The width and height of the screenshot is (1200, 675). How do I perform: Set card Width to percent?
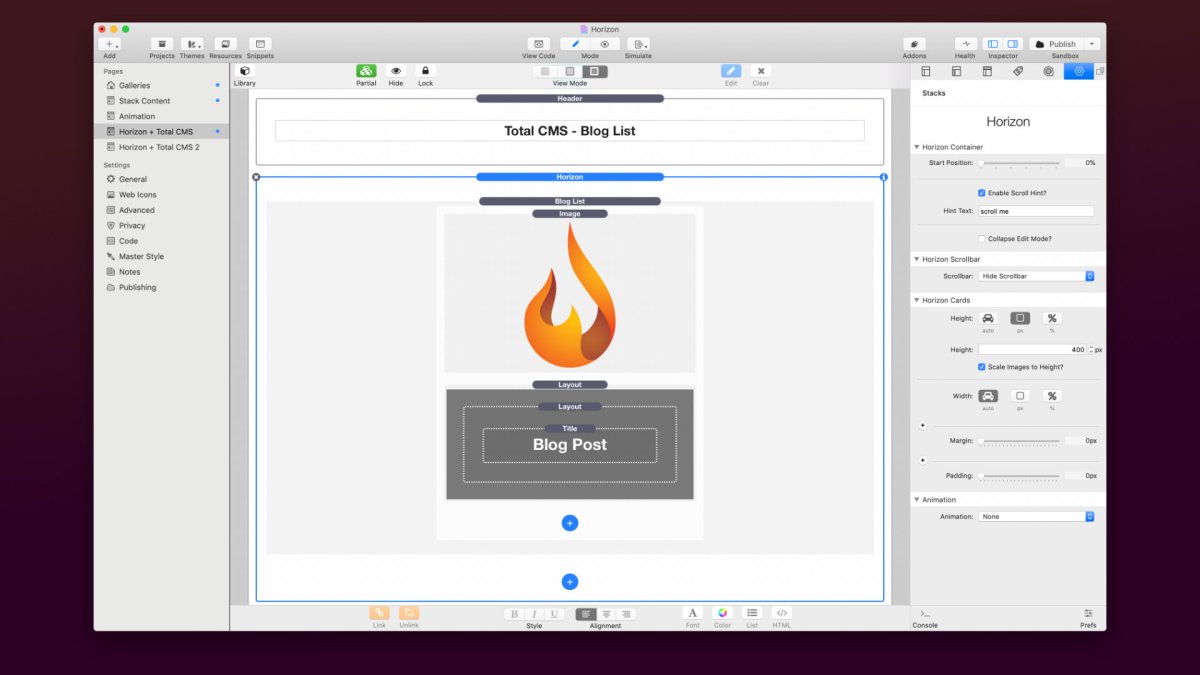1052,396
